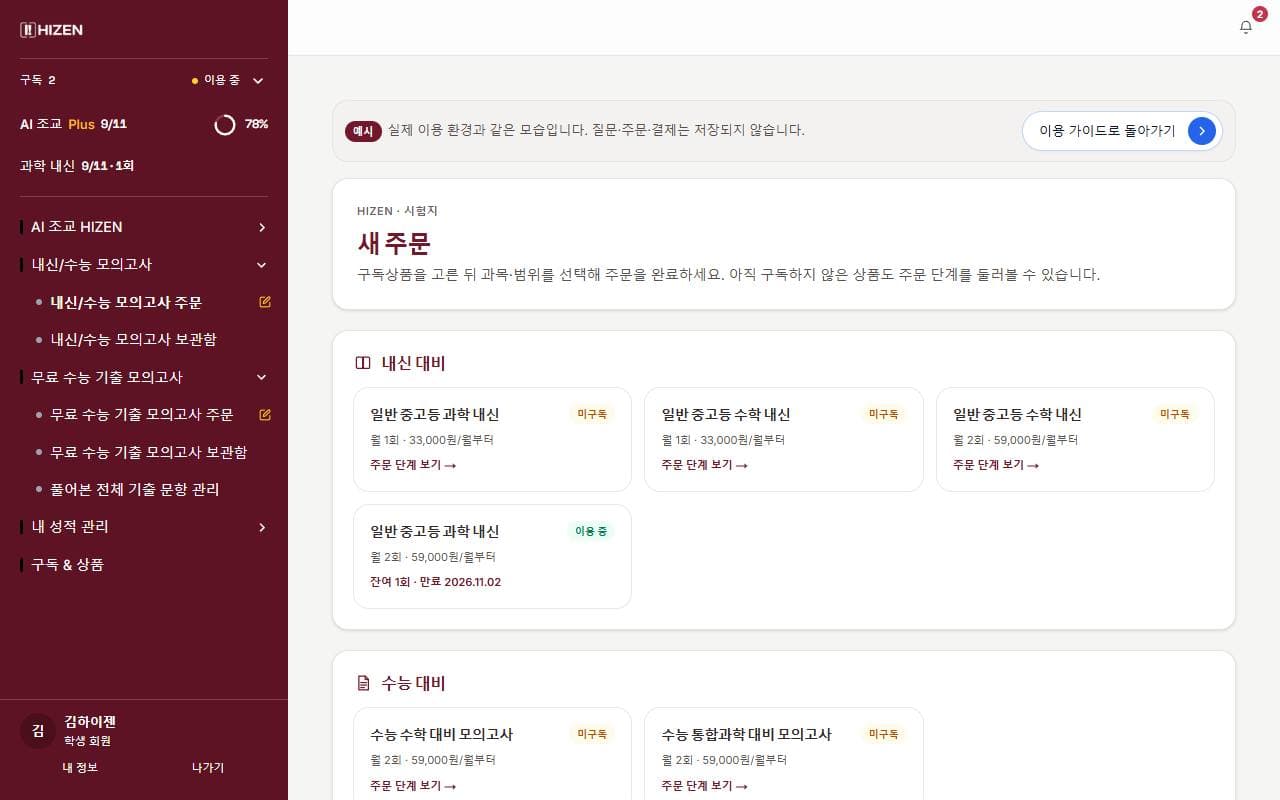Collapse the 내신/수능 모의고사 section chevron
The height and width of the screenshot is (800, 1280).
click(x=262, y=265)
